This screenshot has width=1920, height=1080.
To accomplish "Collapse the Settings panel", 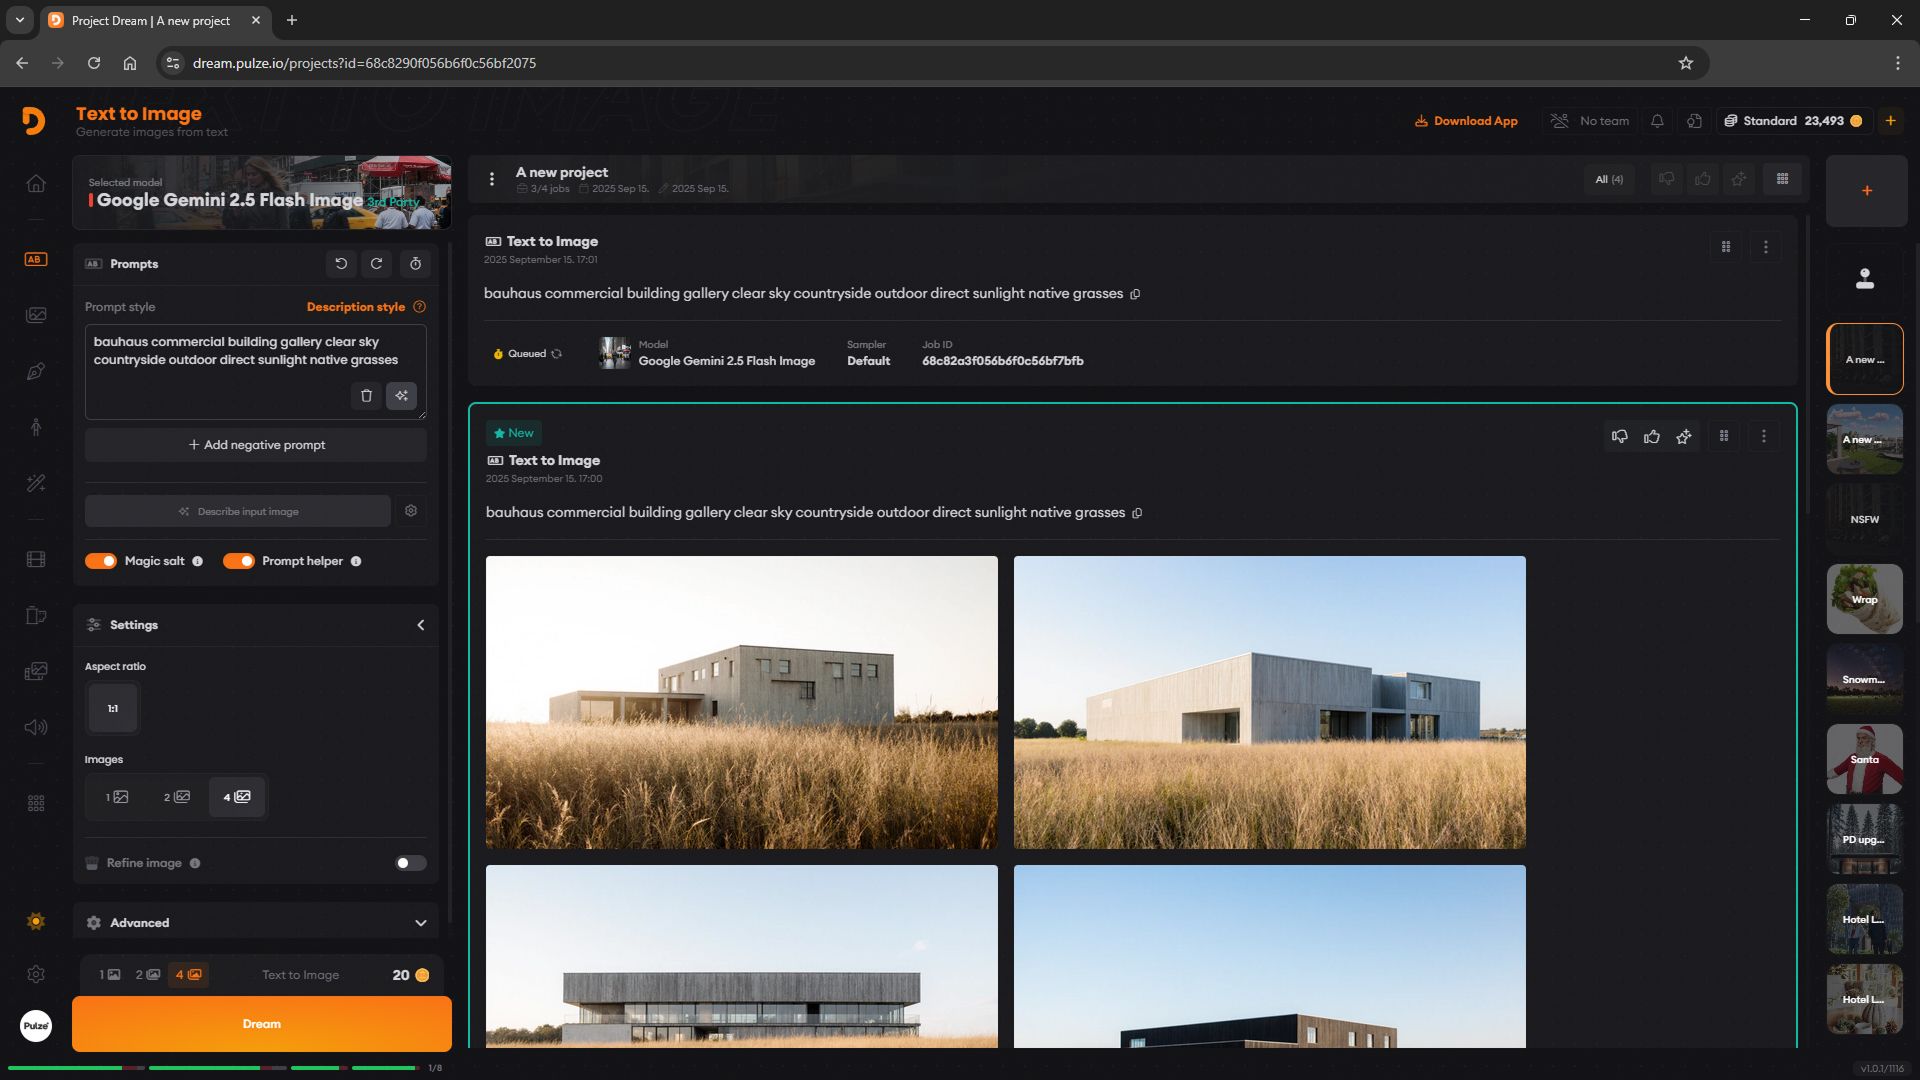I will click(420, 625).
